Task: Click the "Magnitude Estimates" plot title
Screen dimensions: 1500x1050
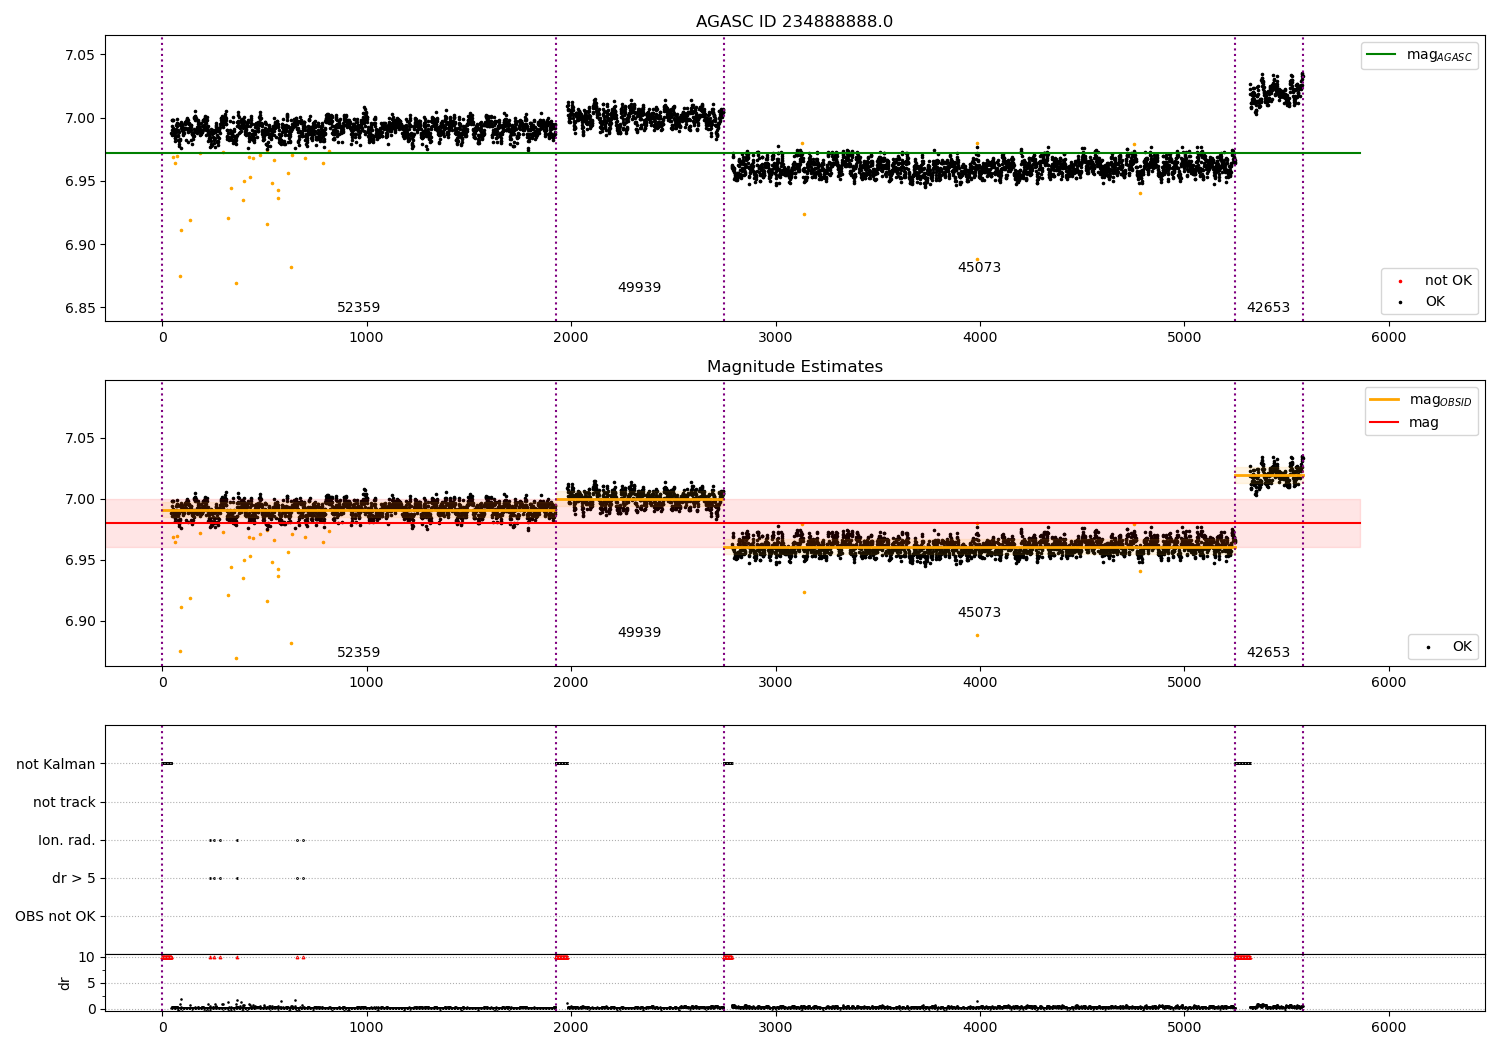Action: coord(794,367)
